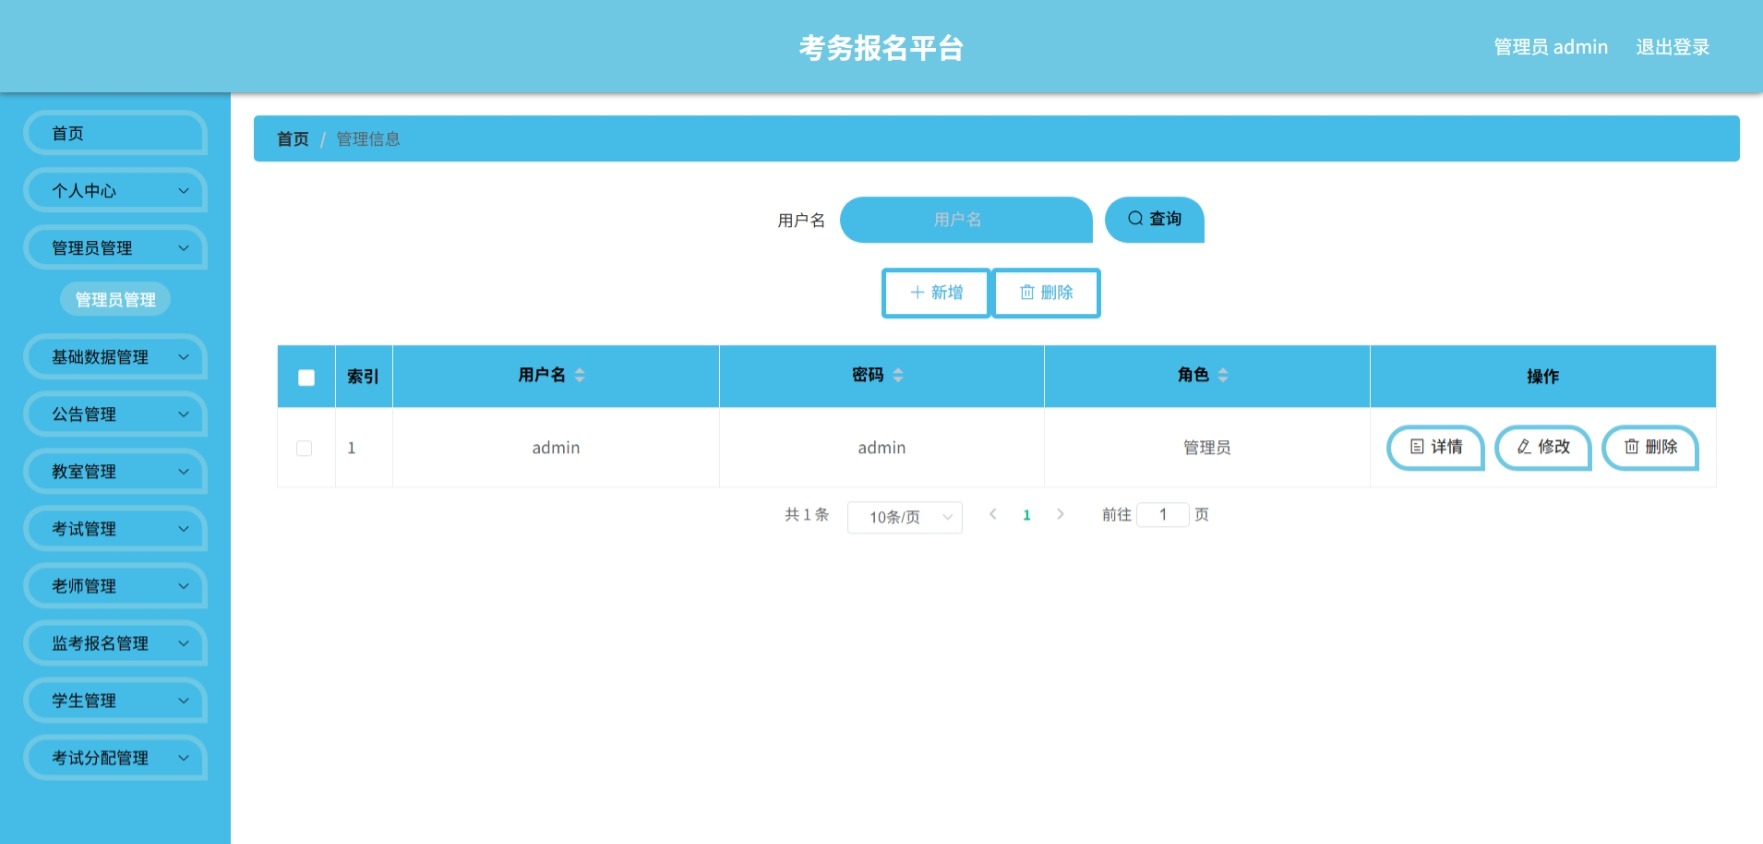Toggle the select-all checkbox in table header
Viewport: 1763px width, 844px height.
(306, 377)
